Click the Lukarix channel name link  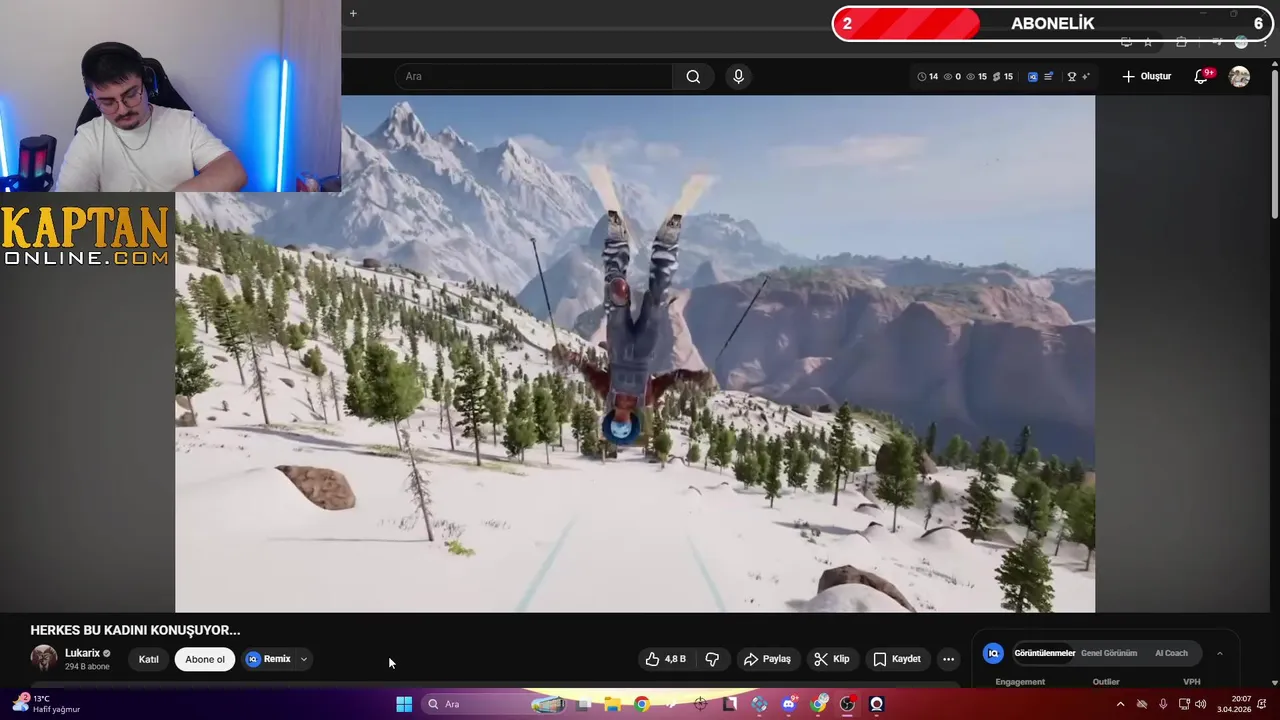[83, 653]
